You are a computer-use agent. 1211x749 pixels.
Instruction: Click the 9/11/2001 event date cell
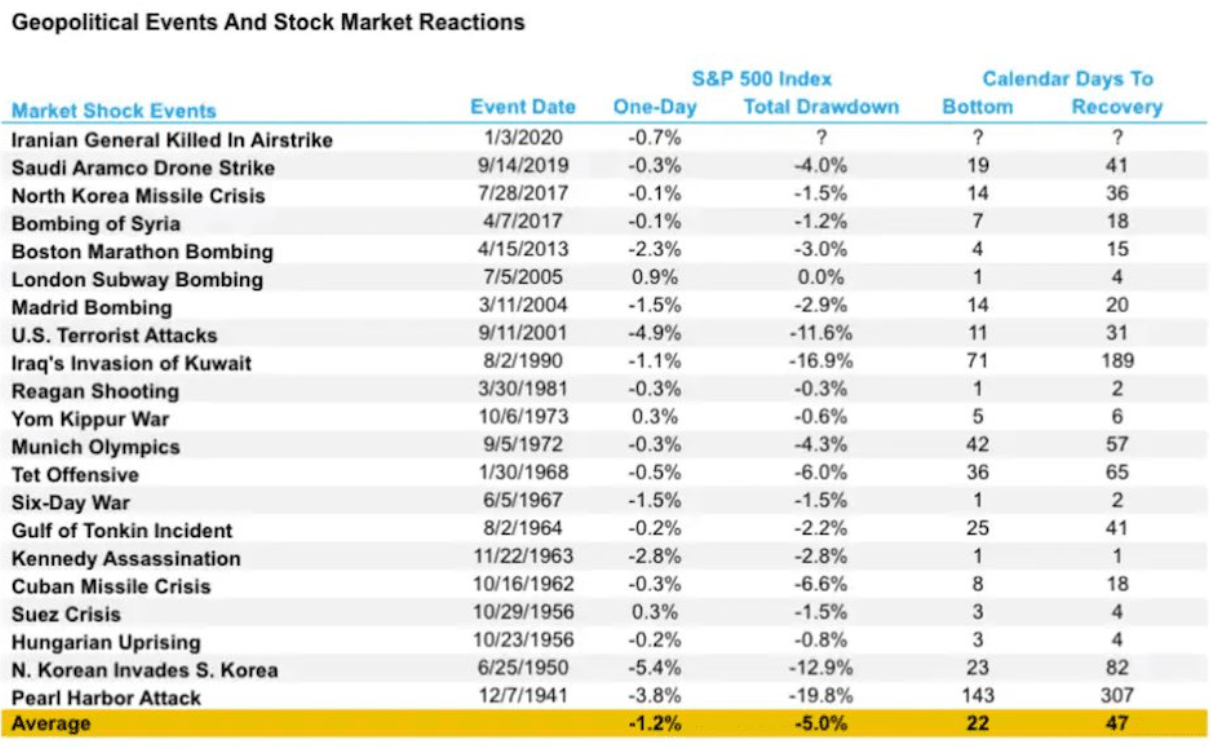(x=521, y=334)
